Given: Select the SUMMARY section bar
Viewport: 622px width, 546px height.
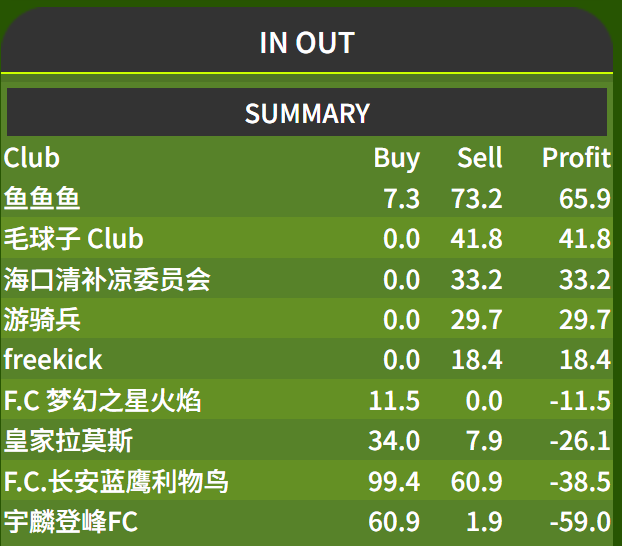Looking at the screenshot, I should point(307,112).
